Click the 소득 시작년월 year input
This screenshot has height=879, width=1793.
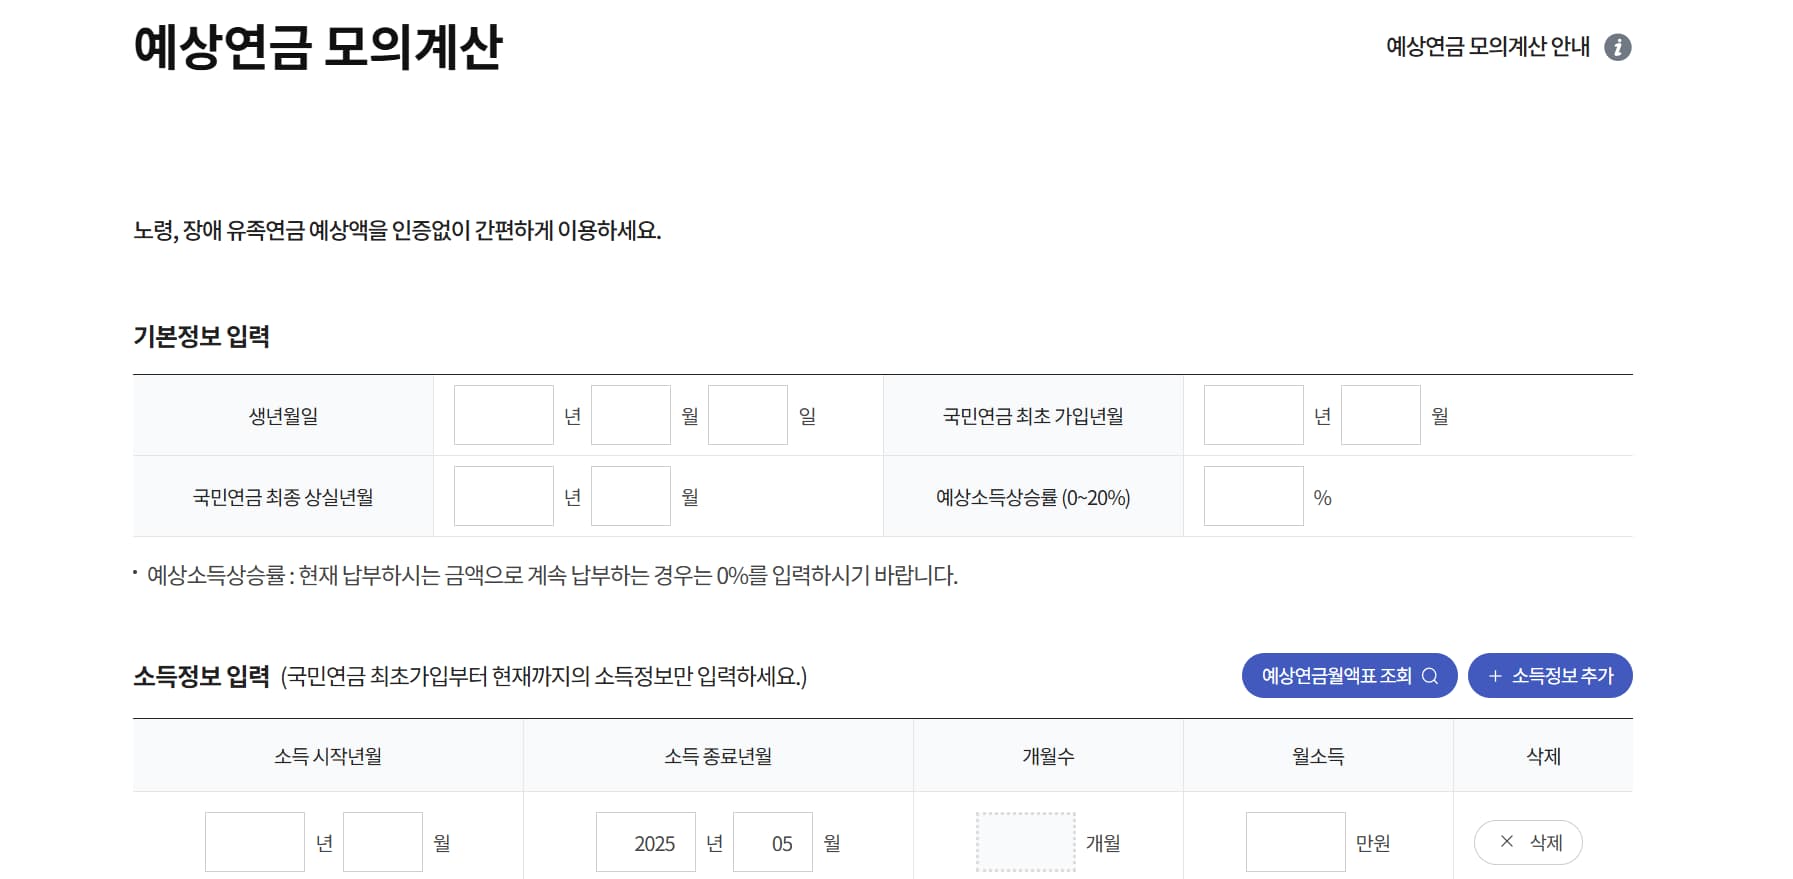[x=254, y=842]
